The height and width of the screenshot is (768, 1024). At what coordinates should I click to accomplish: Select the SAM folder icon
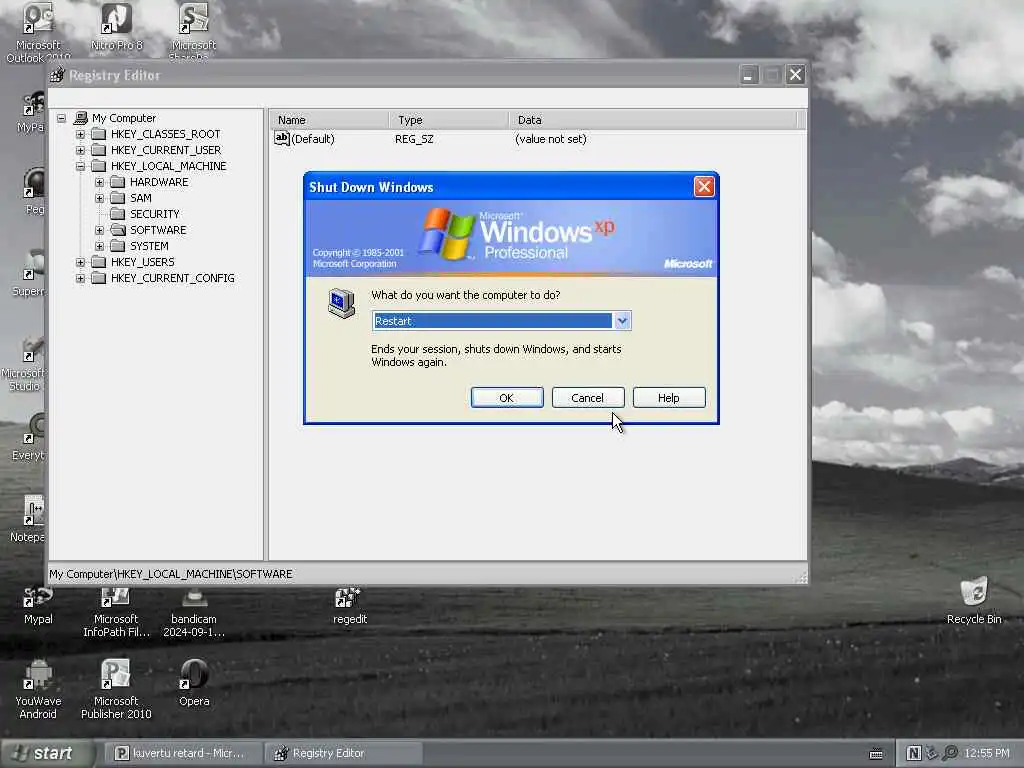[118, 198]
